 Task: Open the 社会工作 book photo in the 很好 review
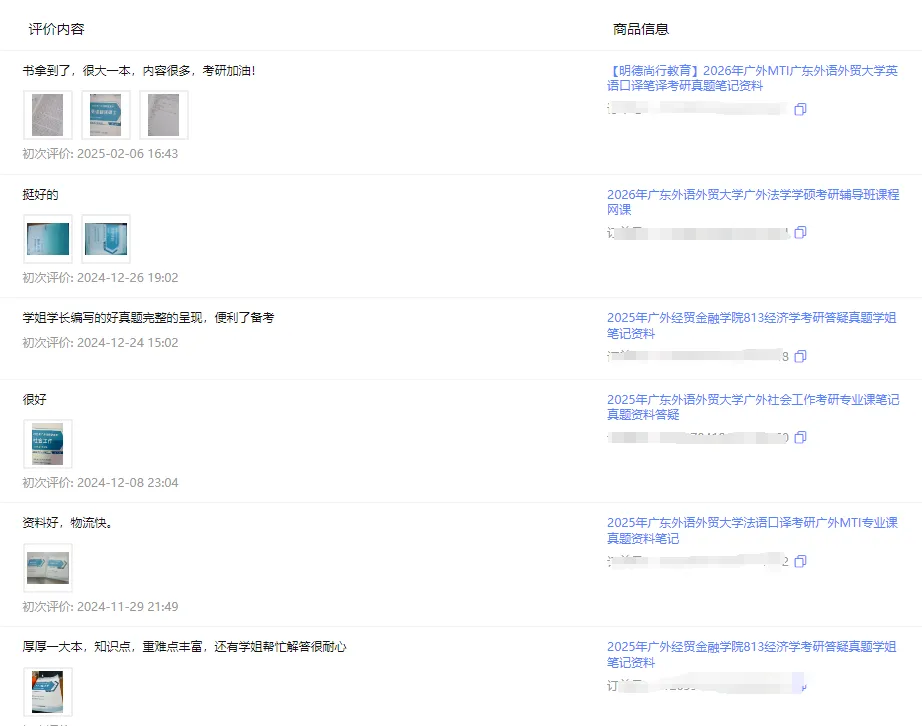(47, 443)
